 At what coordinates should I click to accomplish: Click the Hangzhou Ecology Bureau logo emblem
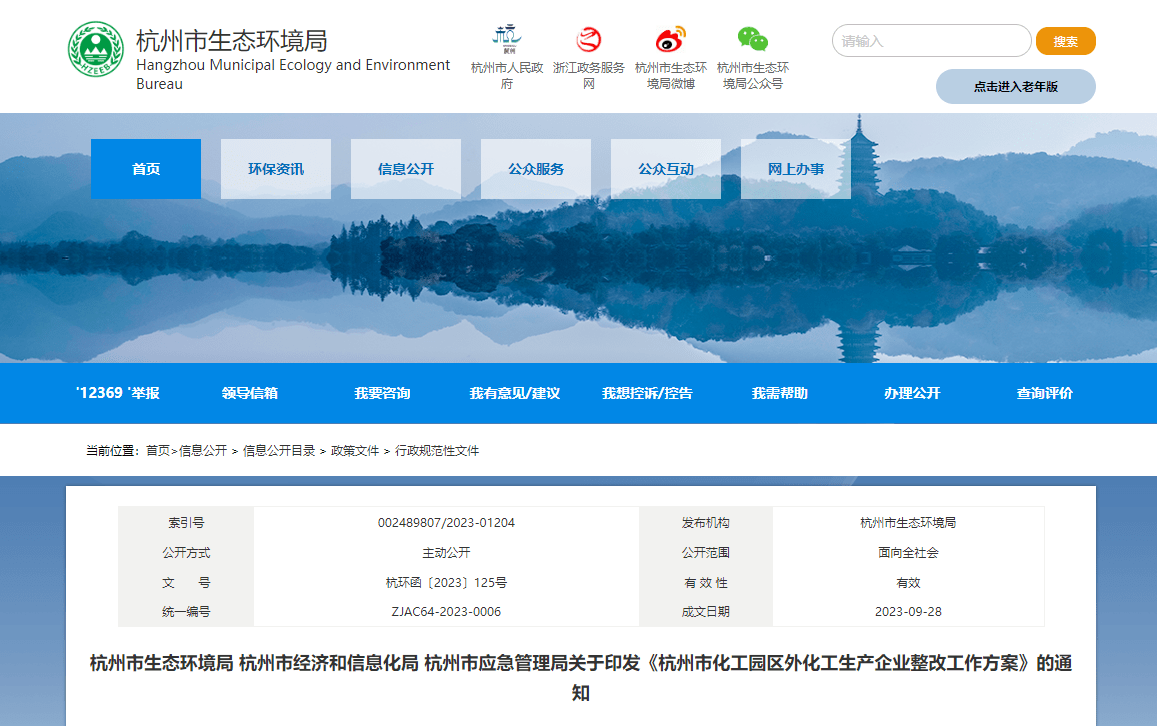[96, 50]
